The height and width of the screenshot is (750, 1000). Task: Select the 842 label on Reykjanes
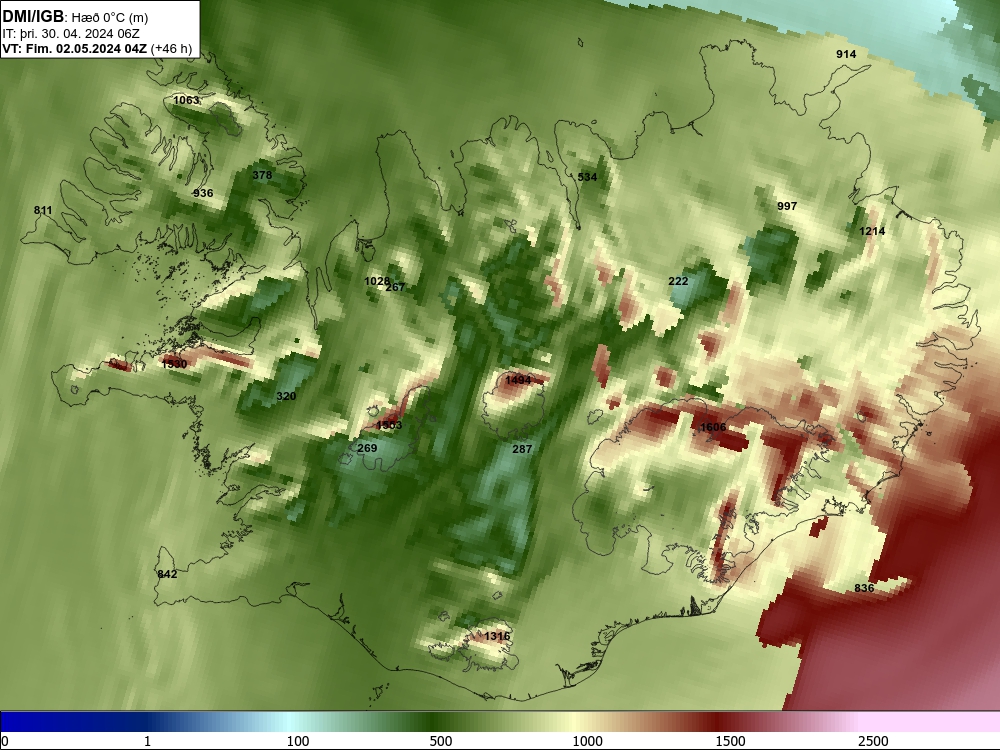click(x=167, y=574)
